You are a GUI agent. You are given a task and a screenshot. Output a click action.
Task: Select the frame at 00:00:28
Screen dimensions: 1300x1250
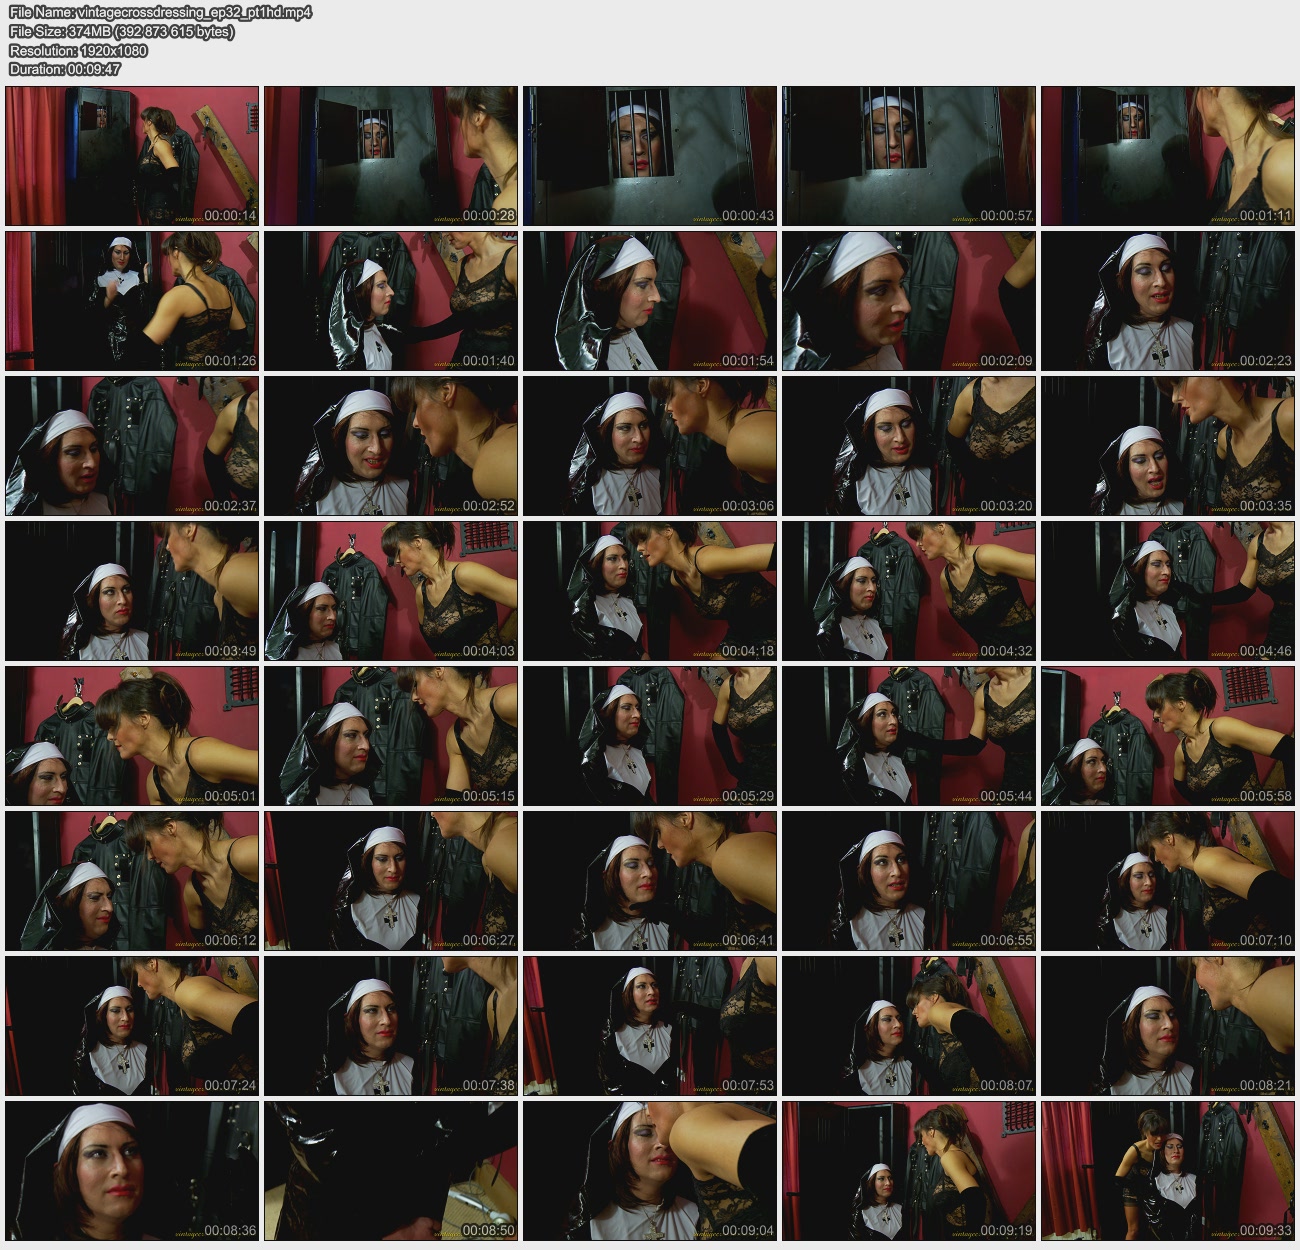point(391,156)
